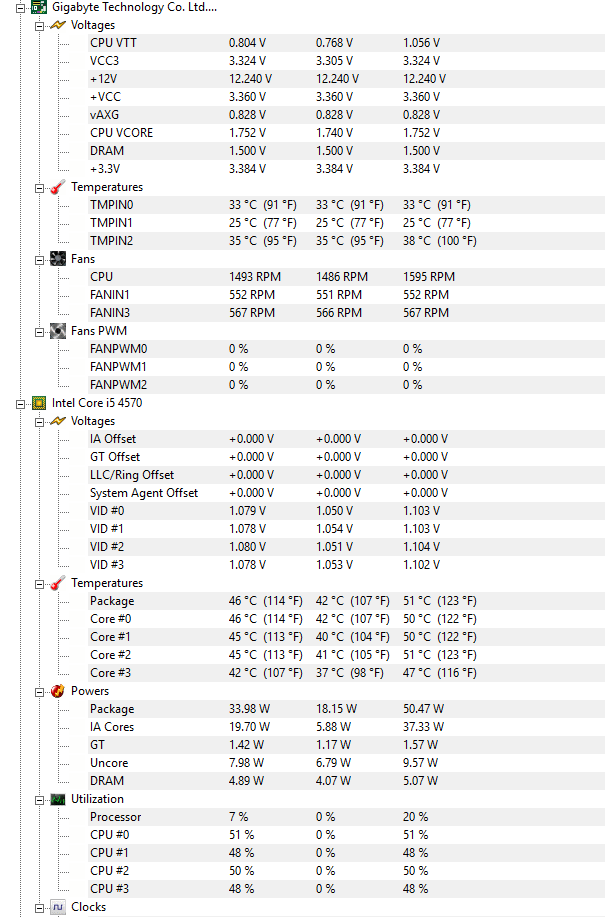The image size is (605, 917).
Task: Click the voltage icon under Intel Core i5
Action: click(x=58, y=421)
